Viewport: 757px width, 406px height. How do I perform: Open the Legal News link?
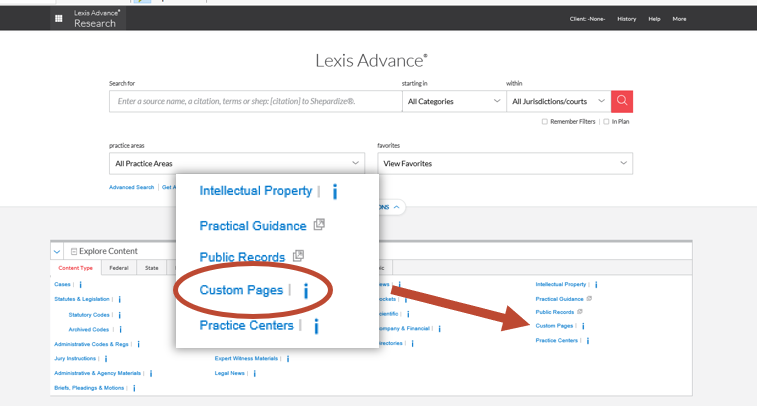[x=230, y=373]
